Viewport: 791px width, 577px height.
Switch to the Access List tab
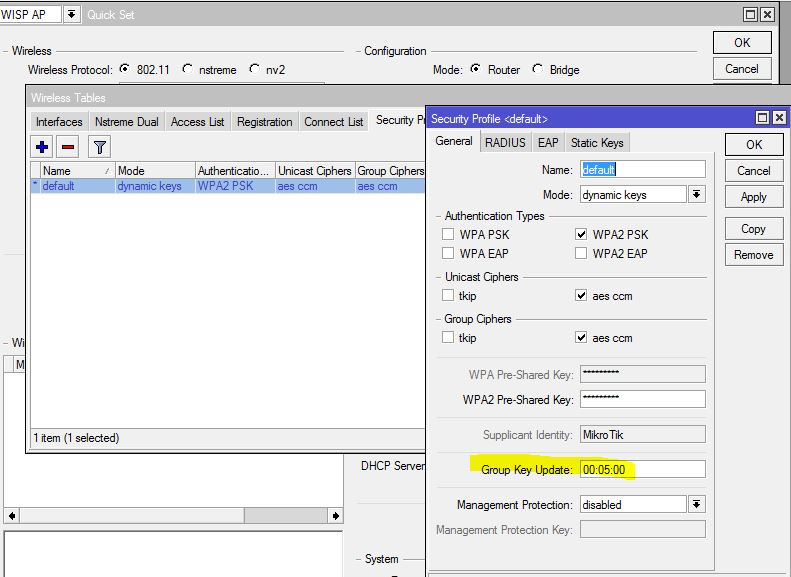197,122
